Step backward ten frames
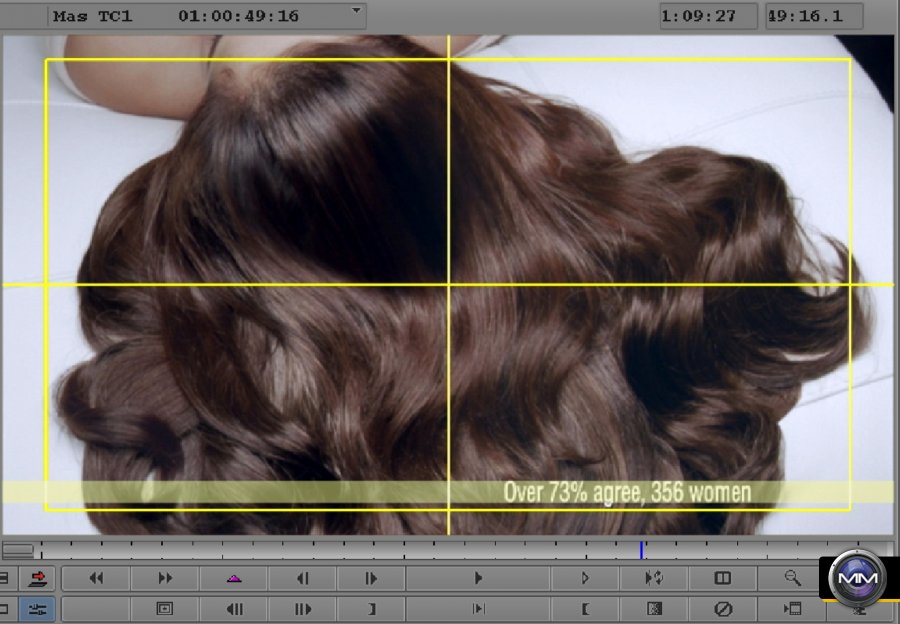 coord(234,609)
